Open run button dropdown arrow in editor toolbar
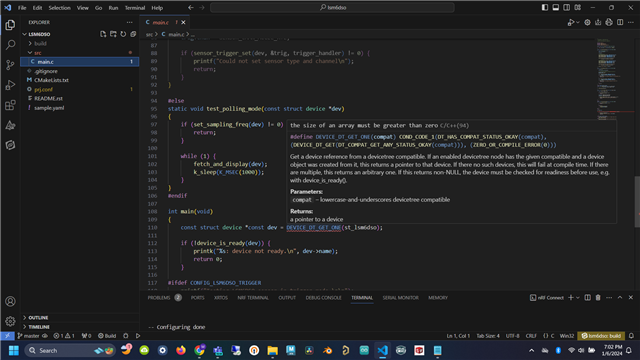The image size is (640, 360). click(577, 22)
